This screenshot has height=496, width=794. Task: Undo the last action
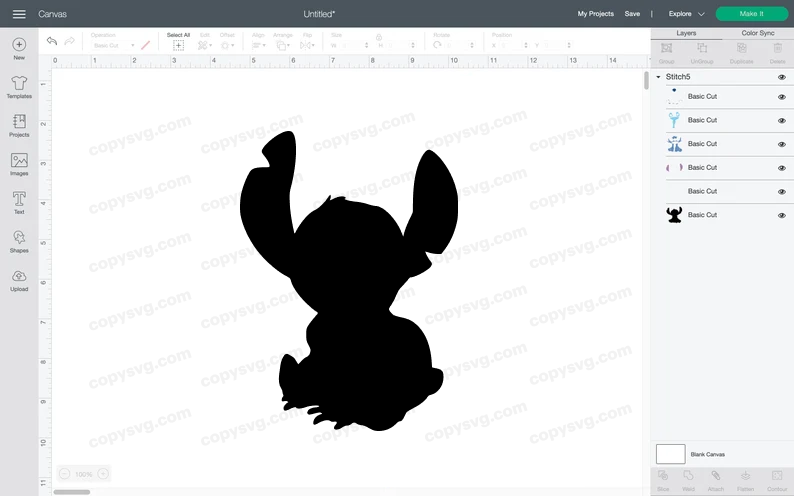[52, 41]
